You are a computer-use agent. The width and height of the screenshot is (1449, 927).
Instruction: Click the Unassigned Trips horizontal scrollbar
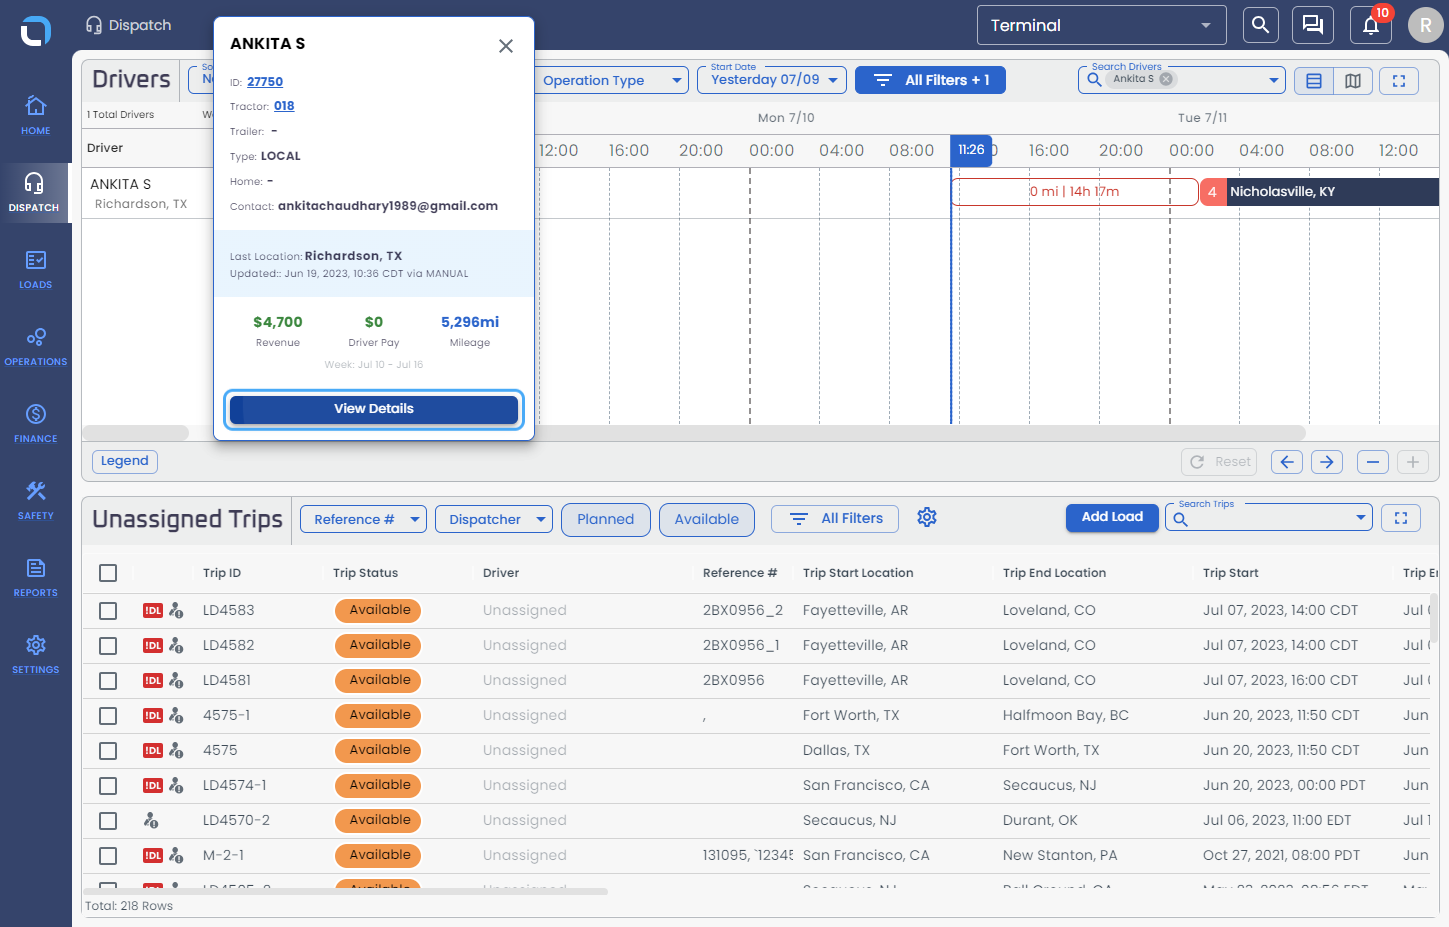345,891
